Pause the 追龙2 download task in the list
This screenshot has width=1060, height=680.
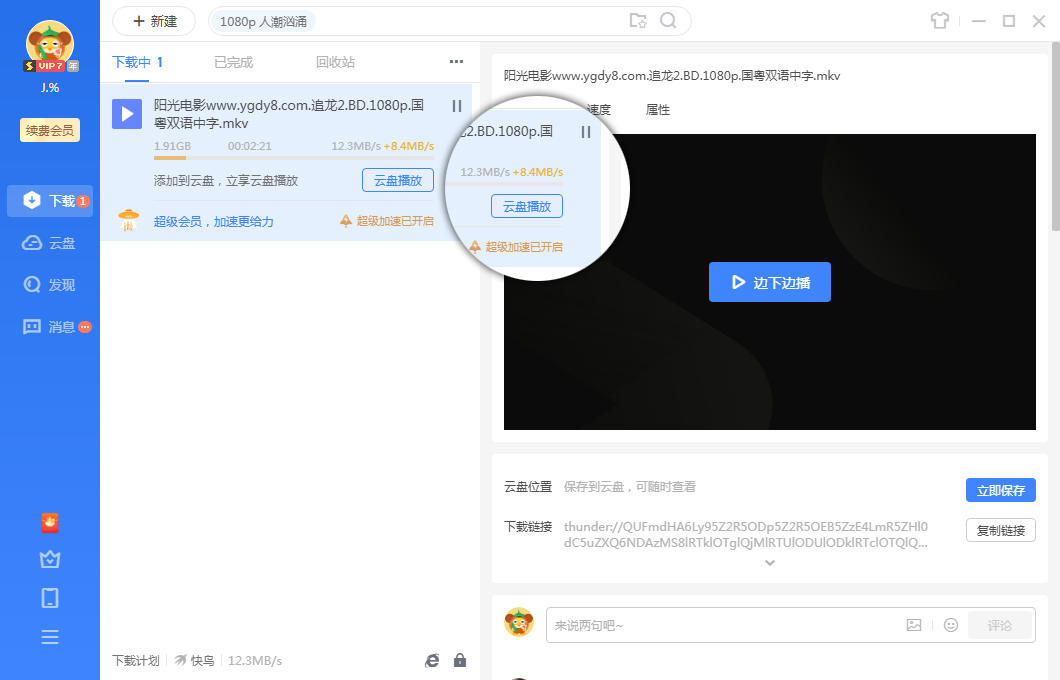coord(457,106)
